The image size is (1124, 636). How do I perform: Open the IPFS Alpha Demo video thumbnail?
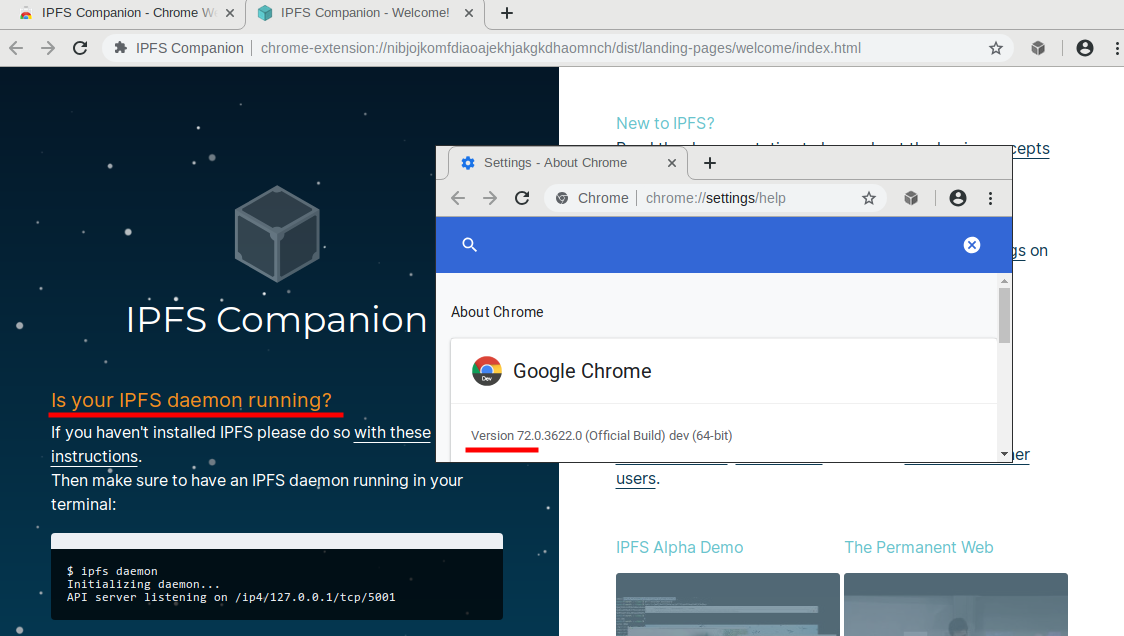(x=728, y=604)
